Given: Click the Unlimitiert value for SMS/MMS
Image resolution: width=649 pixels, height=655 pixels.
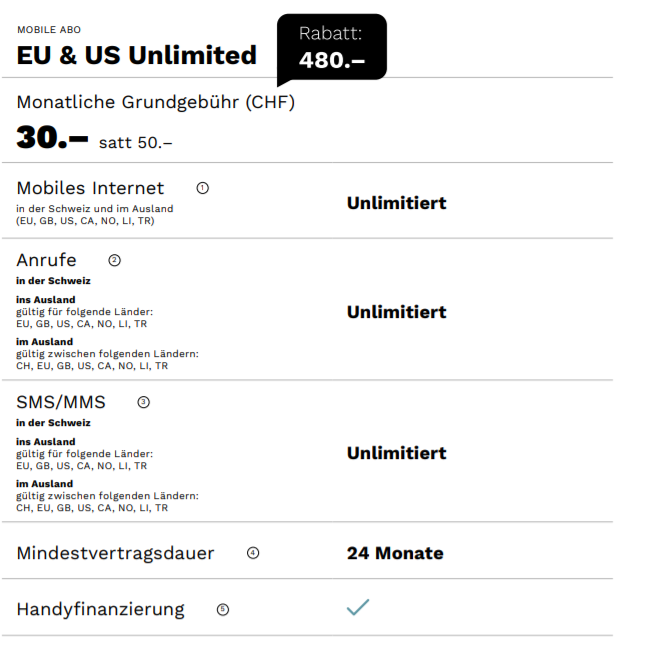Looking at the screenshot, I should (x=396, y=453).
